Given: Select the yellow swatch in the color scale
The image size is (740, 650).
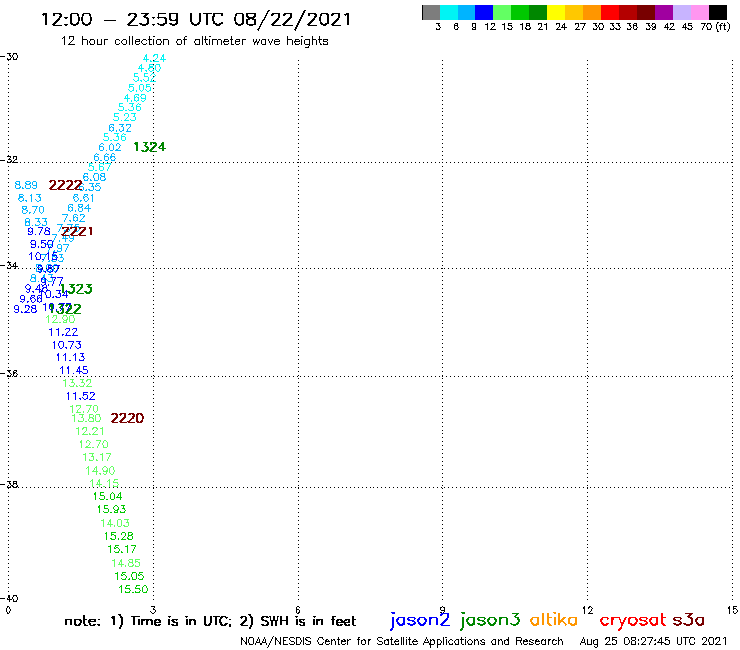Looking at the screenshot, I should pos(556,12).
